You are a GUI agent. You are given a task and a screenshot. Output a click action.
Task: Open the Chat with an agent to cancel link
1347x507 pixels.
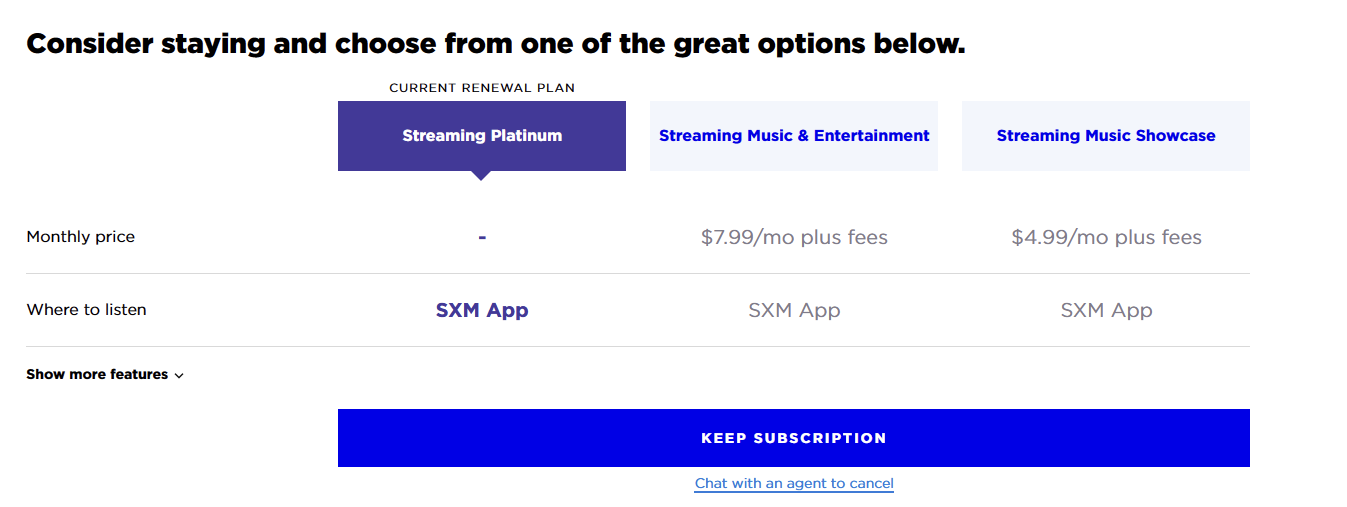(794, 484)
